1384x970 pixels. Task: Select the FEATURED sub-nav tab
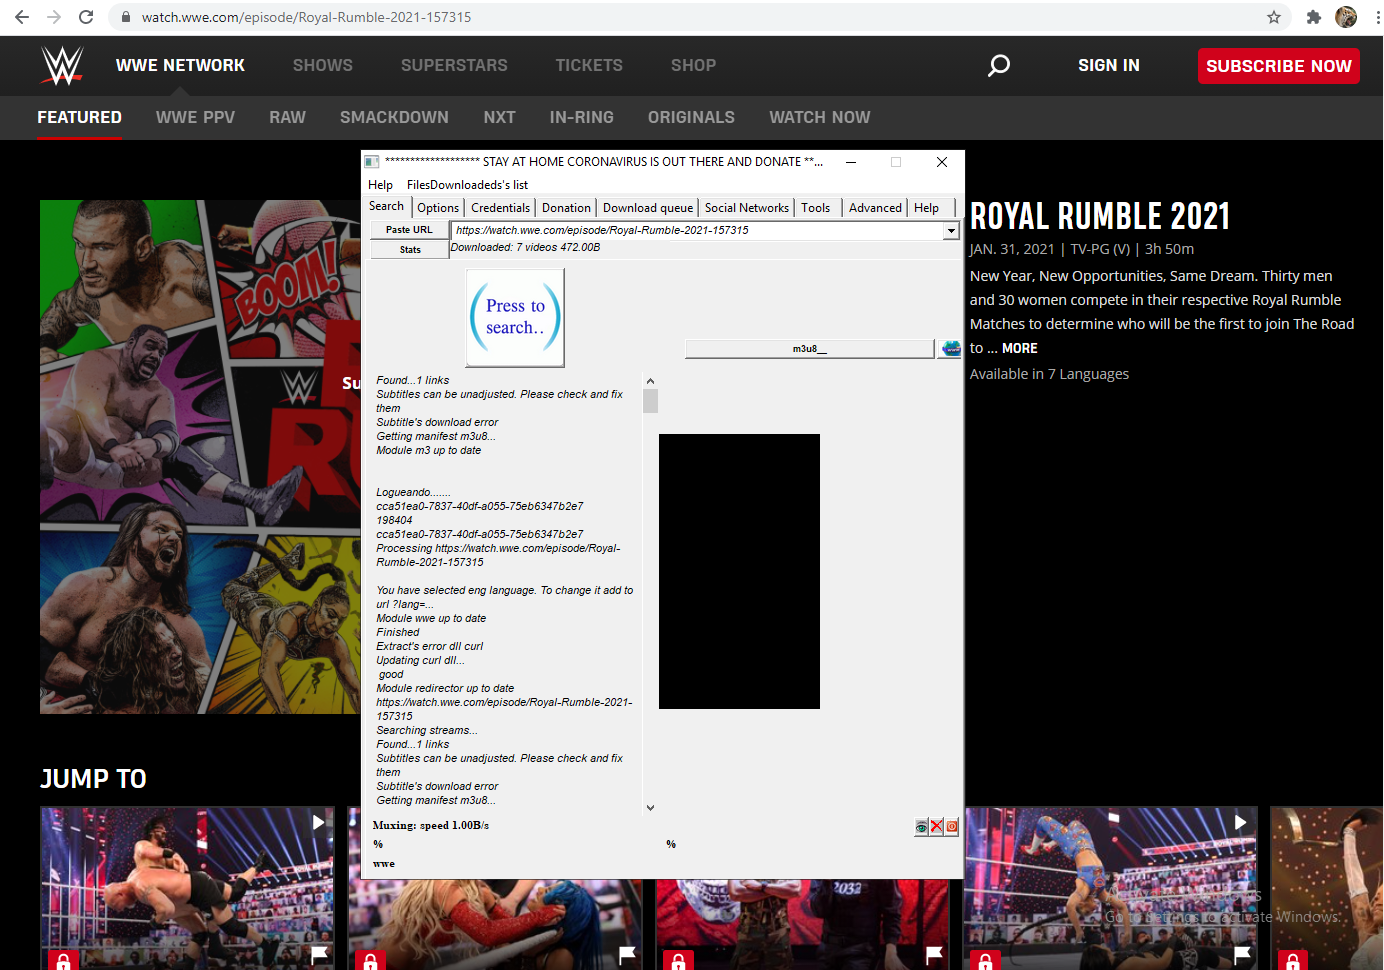[80, 117]
